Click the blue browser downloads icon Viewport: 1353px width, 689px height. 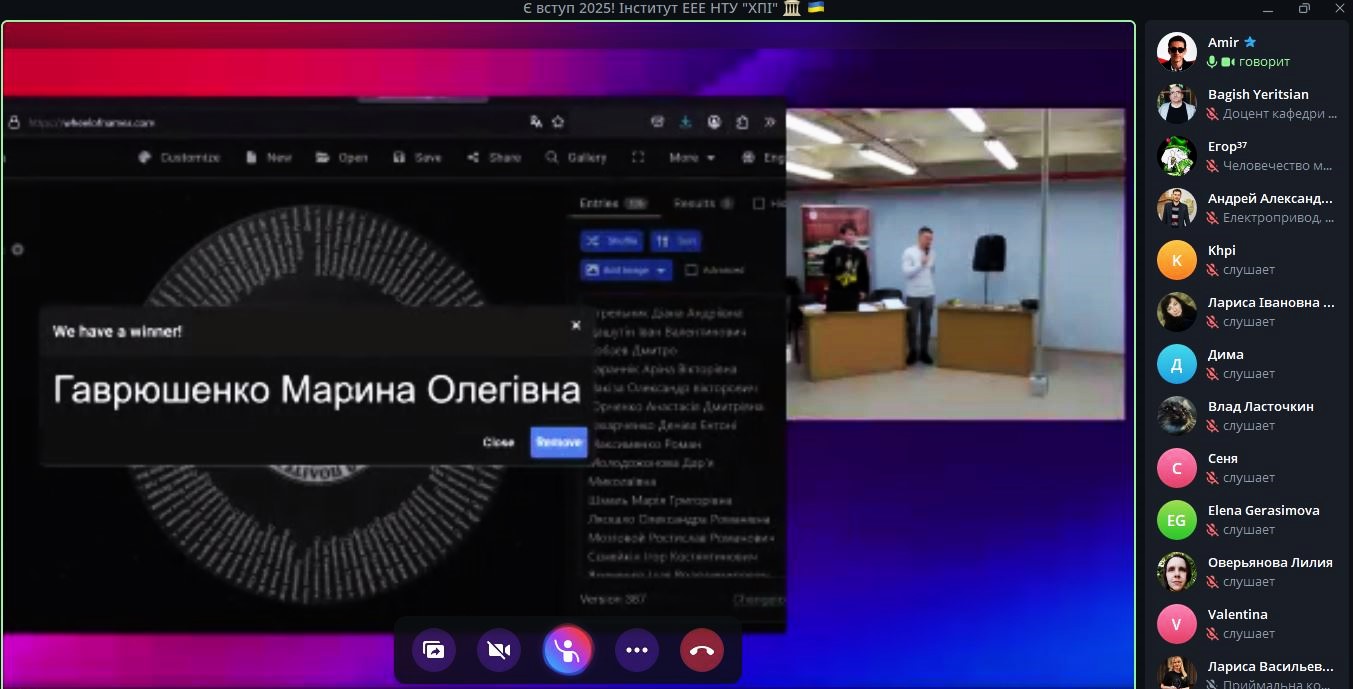[x=686, y=122]
